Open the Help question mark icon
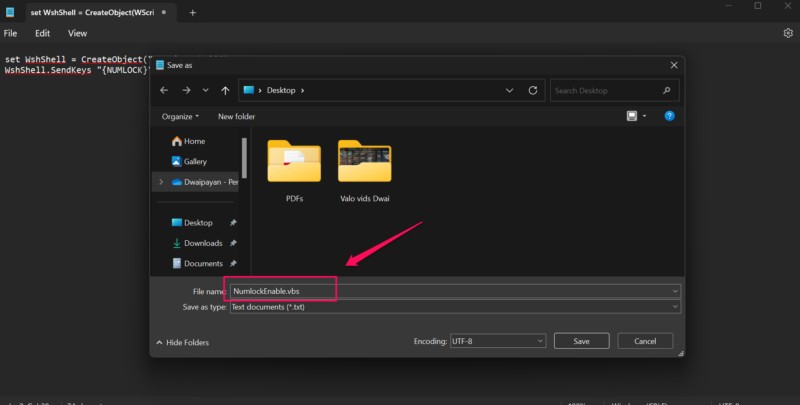This screenshot has width=800, height=405. (669, 116)
